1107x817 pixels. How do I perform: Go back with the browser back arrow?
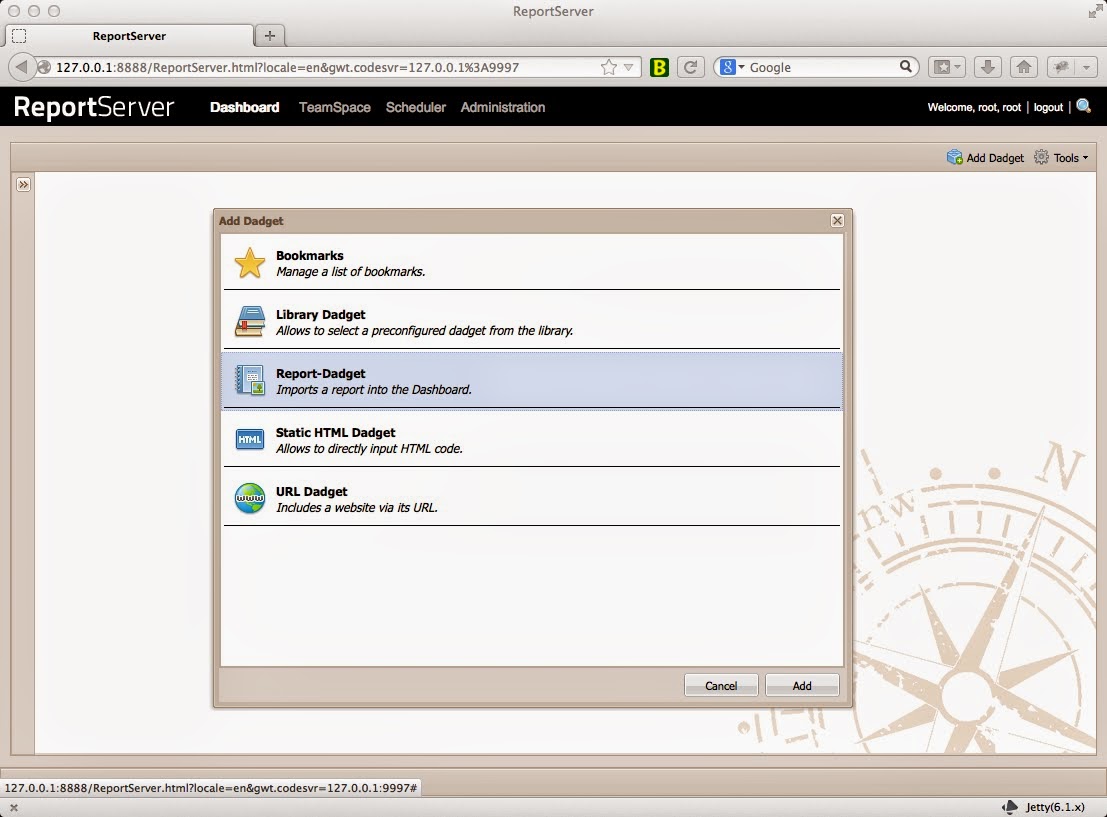click(22, 67)
